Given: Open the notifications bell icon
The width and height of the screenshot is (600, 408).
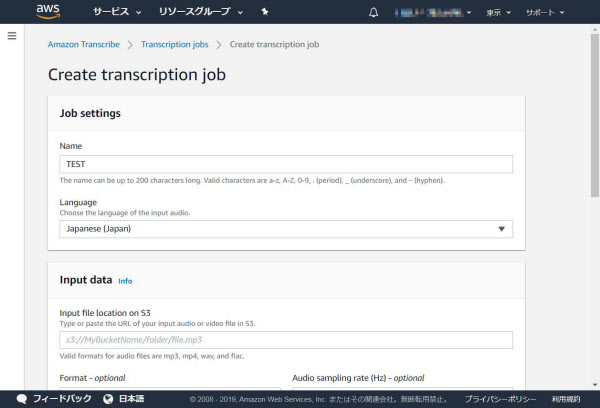Looking at the screenshot, I should (x=373, y=12).
